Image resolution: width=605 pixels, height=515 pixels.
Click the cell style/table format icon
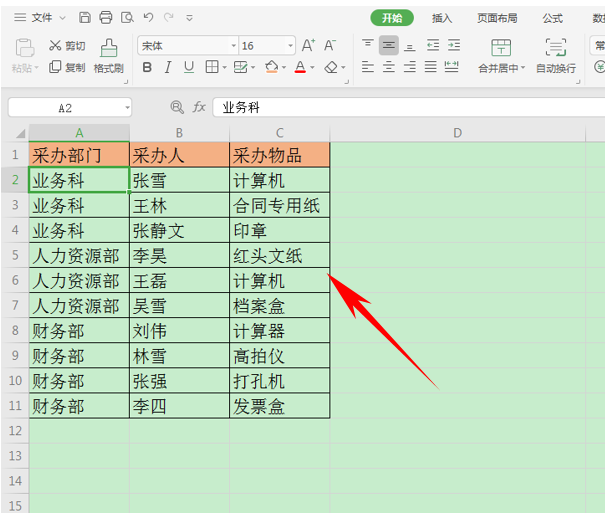(240, 68)
